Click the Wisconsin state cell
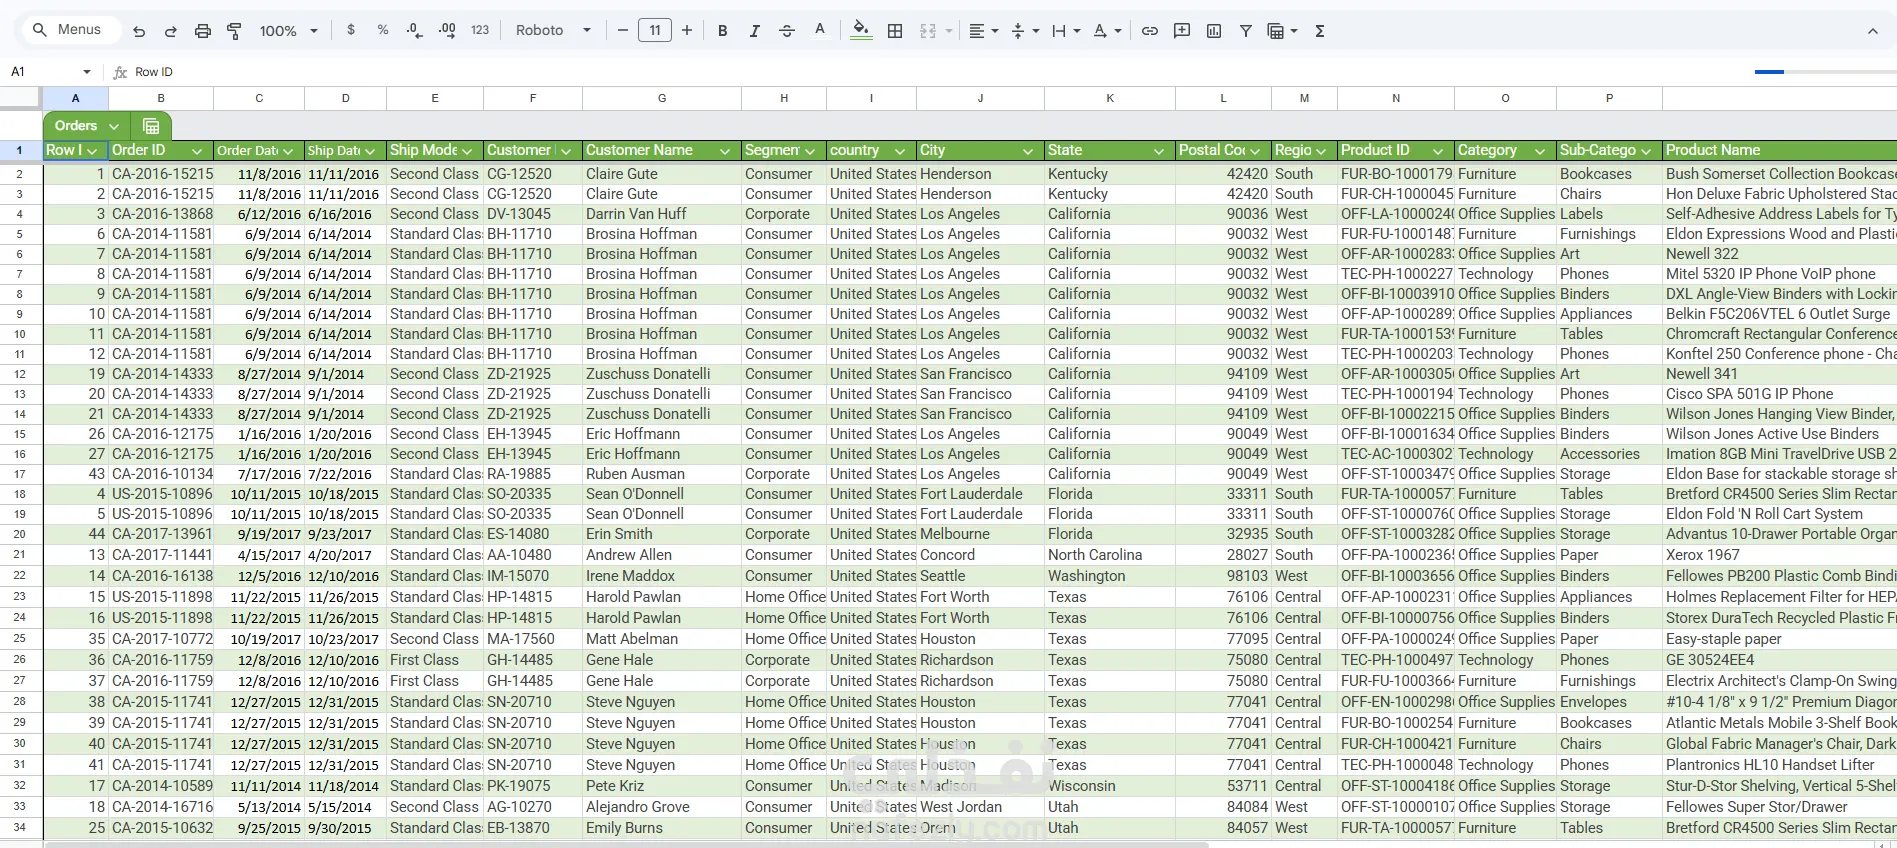The width and height of the screenshot is (1897, 848). (x=1110, y=786)
